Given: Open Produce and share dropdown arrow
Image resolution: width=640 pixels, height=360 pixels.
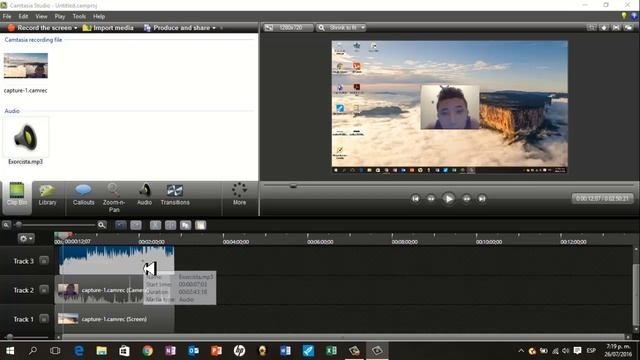Looking at the screenshot, I should pyautogui.click(x=214, y=28).
